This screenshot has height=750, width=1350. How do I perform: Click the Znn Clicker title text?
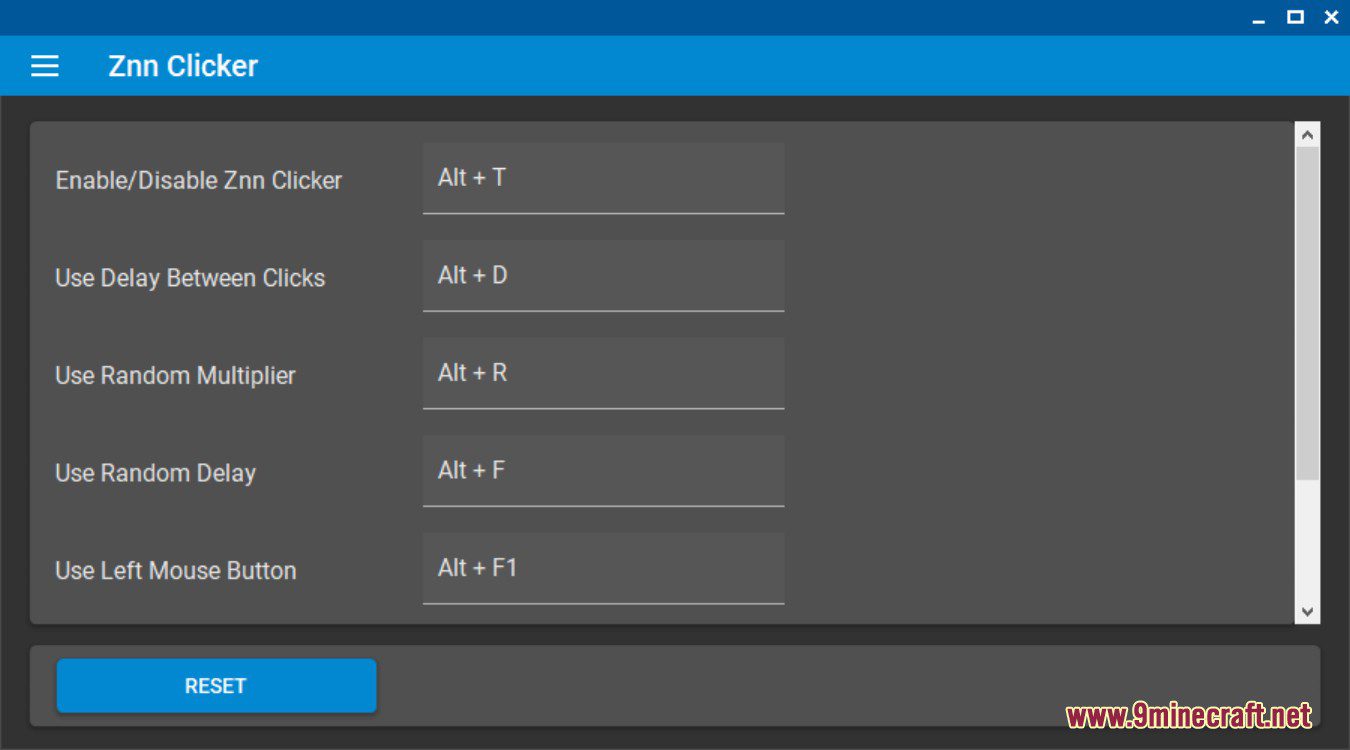(183, 66)
